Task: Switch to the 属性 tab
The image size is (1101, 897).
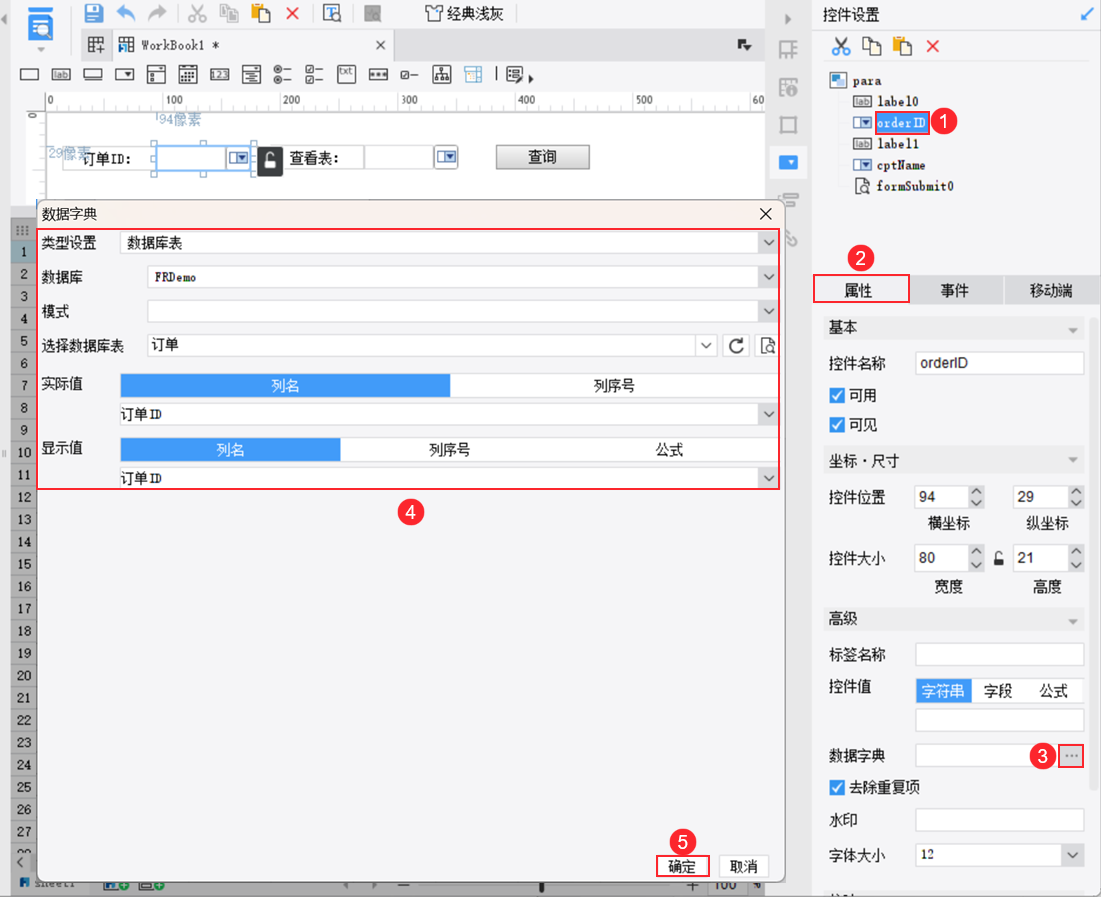Action: 860,290
